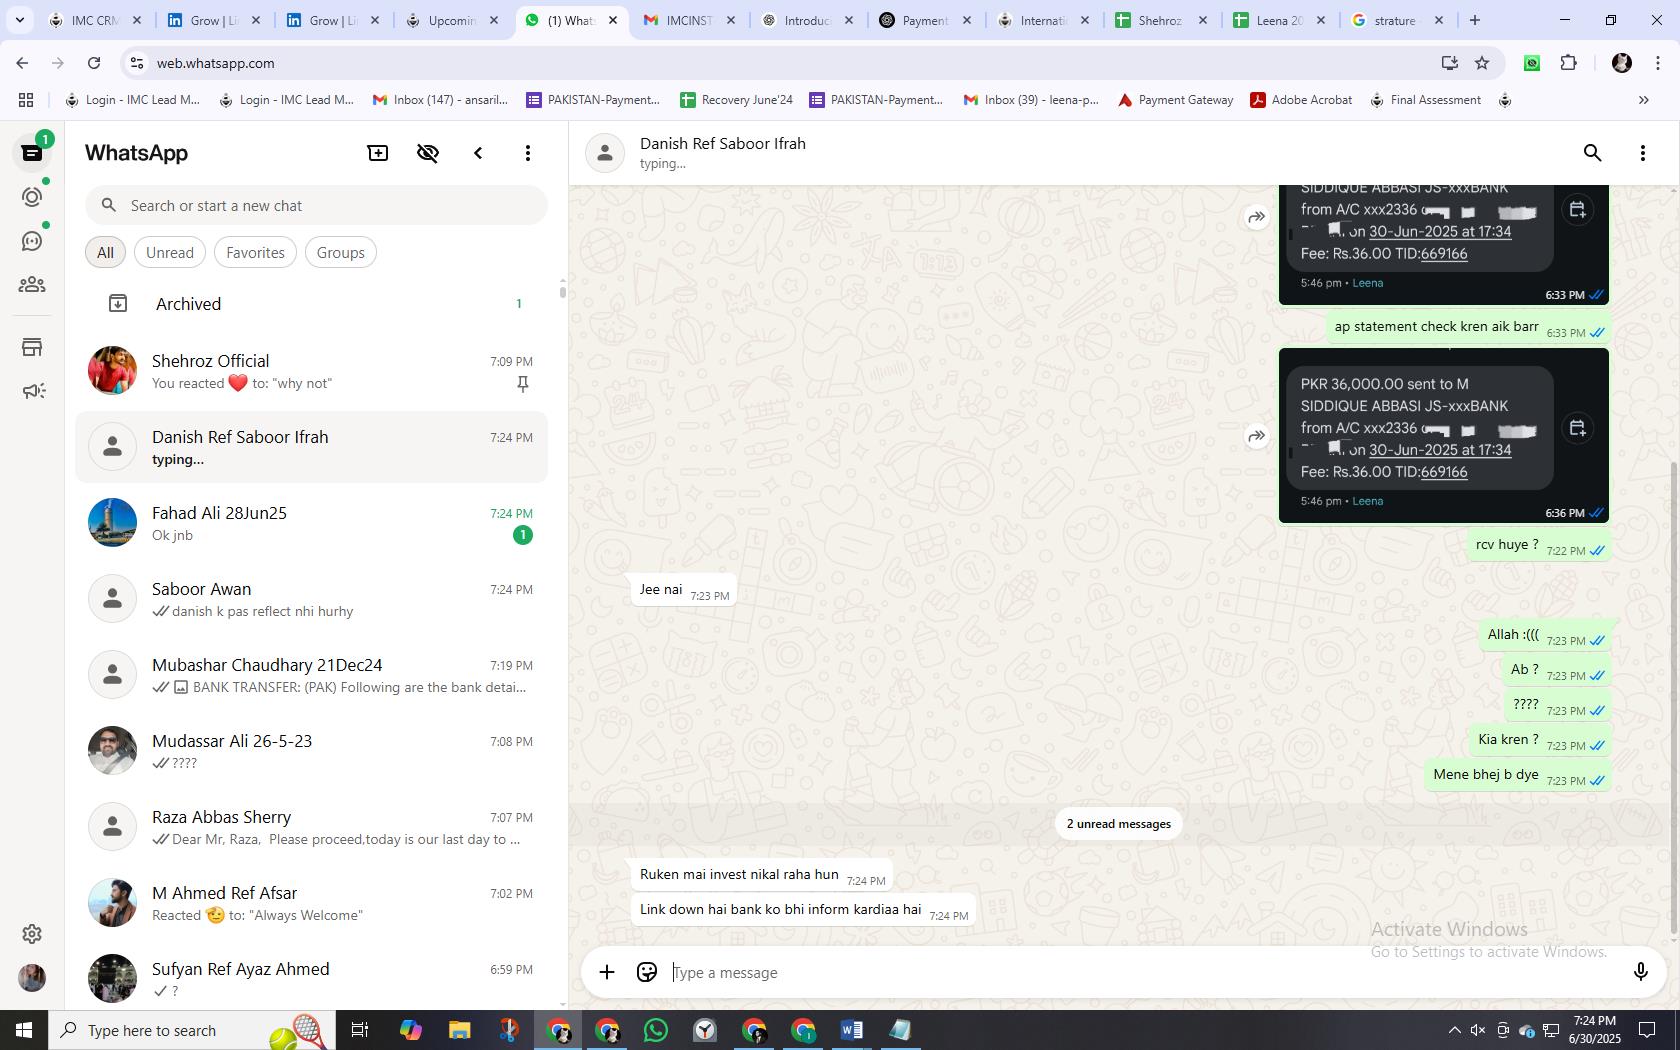The width and height of the screenshot is (1680, 1050).
Task: Open the profile picture in sidebar
Action: 32,978
